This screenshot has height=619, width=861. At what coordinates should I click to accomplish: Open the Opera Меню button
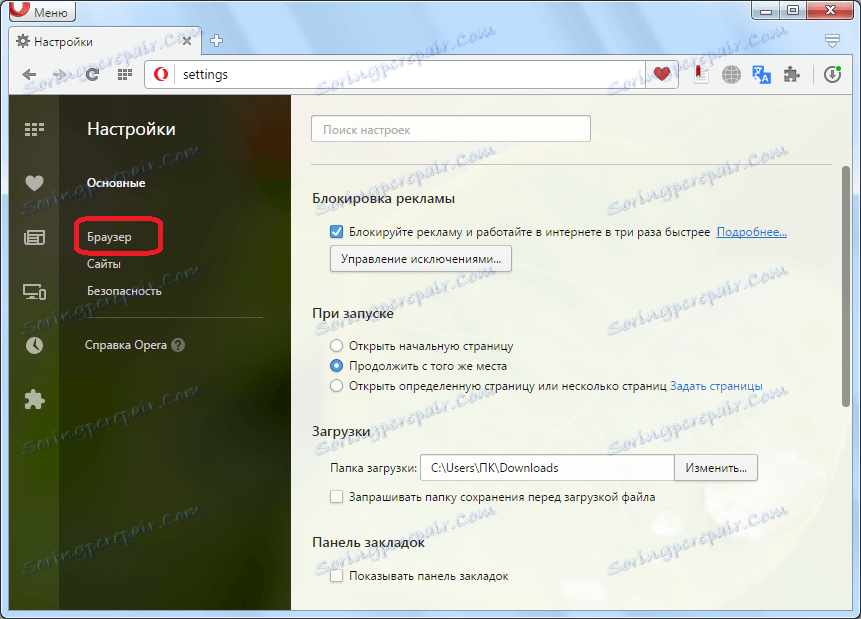tap(42, 11)
